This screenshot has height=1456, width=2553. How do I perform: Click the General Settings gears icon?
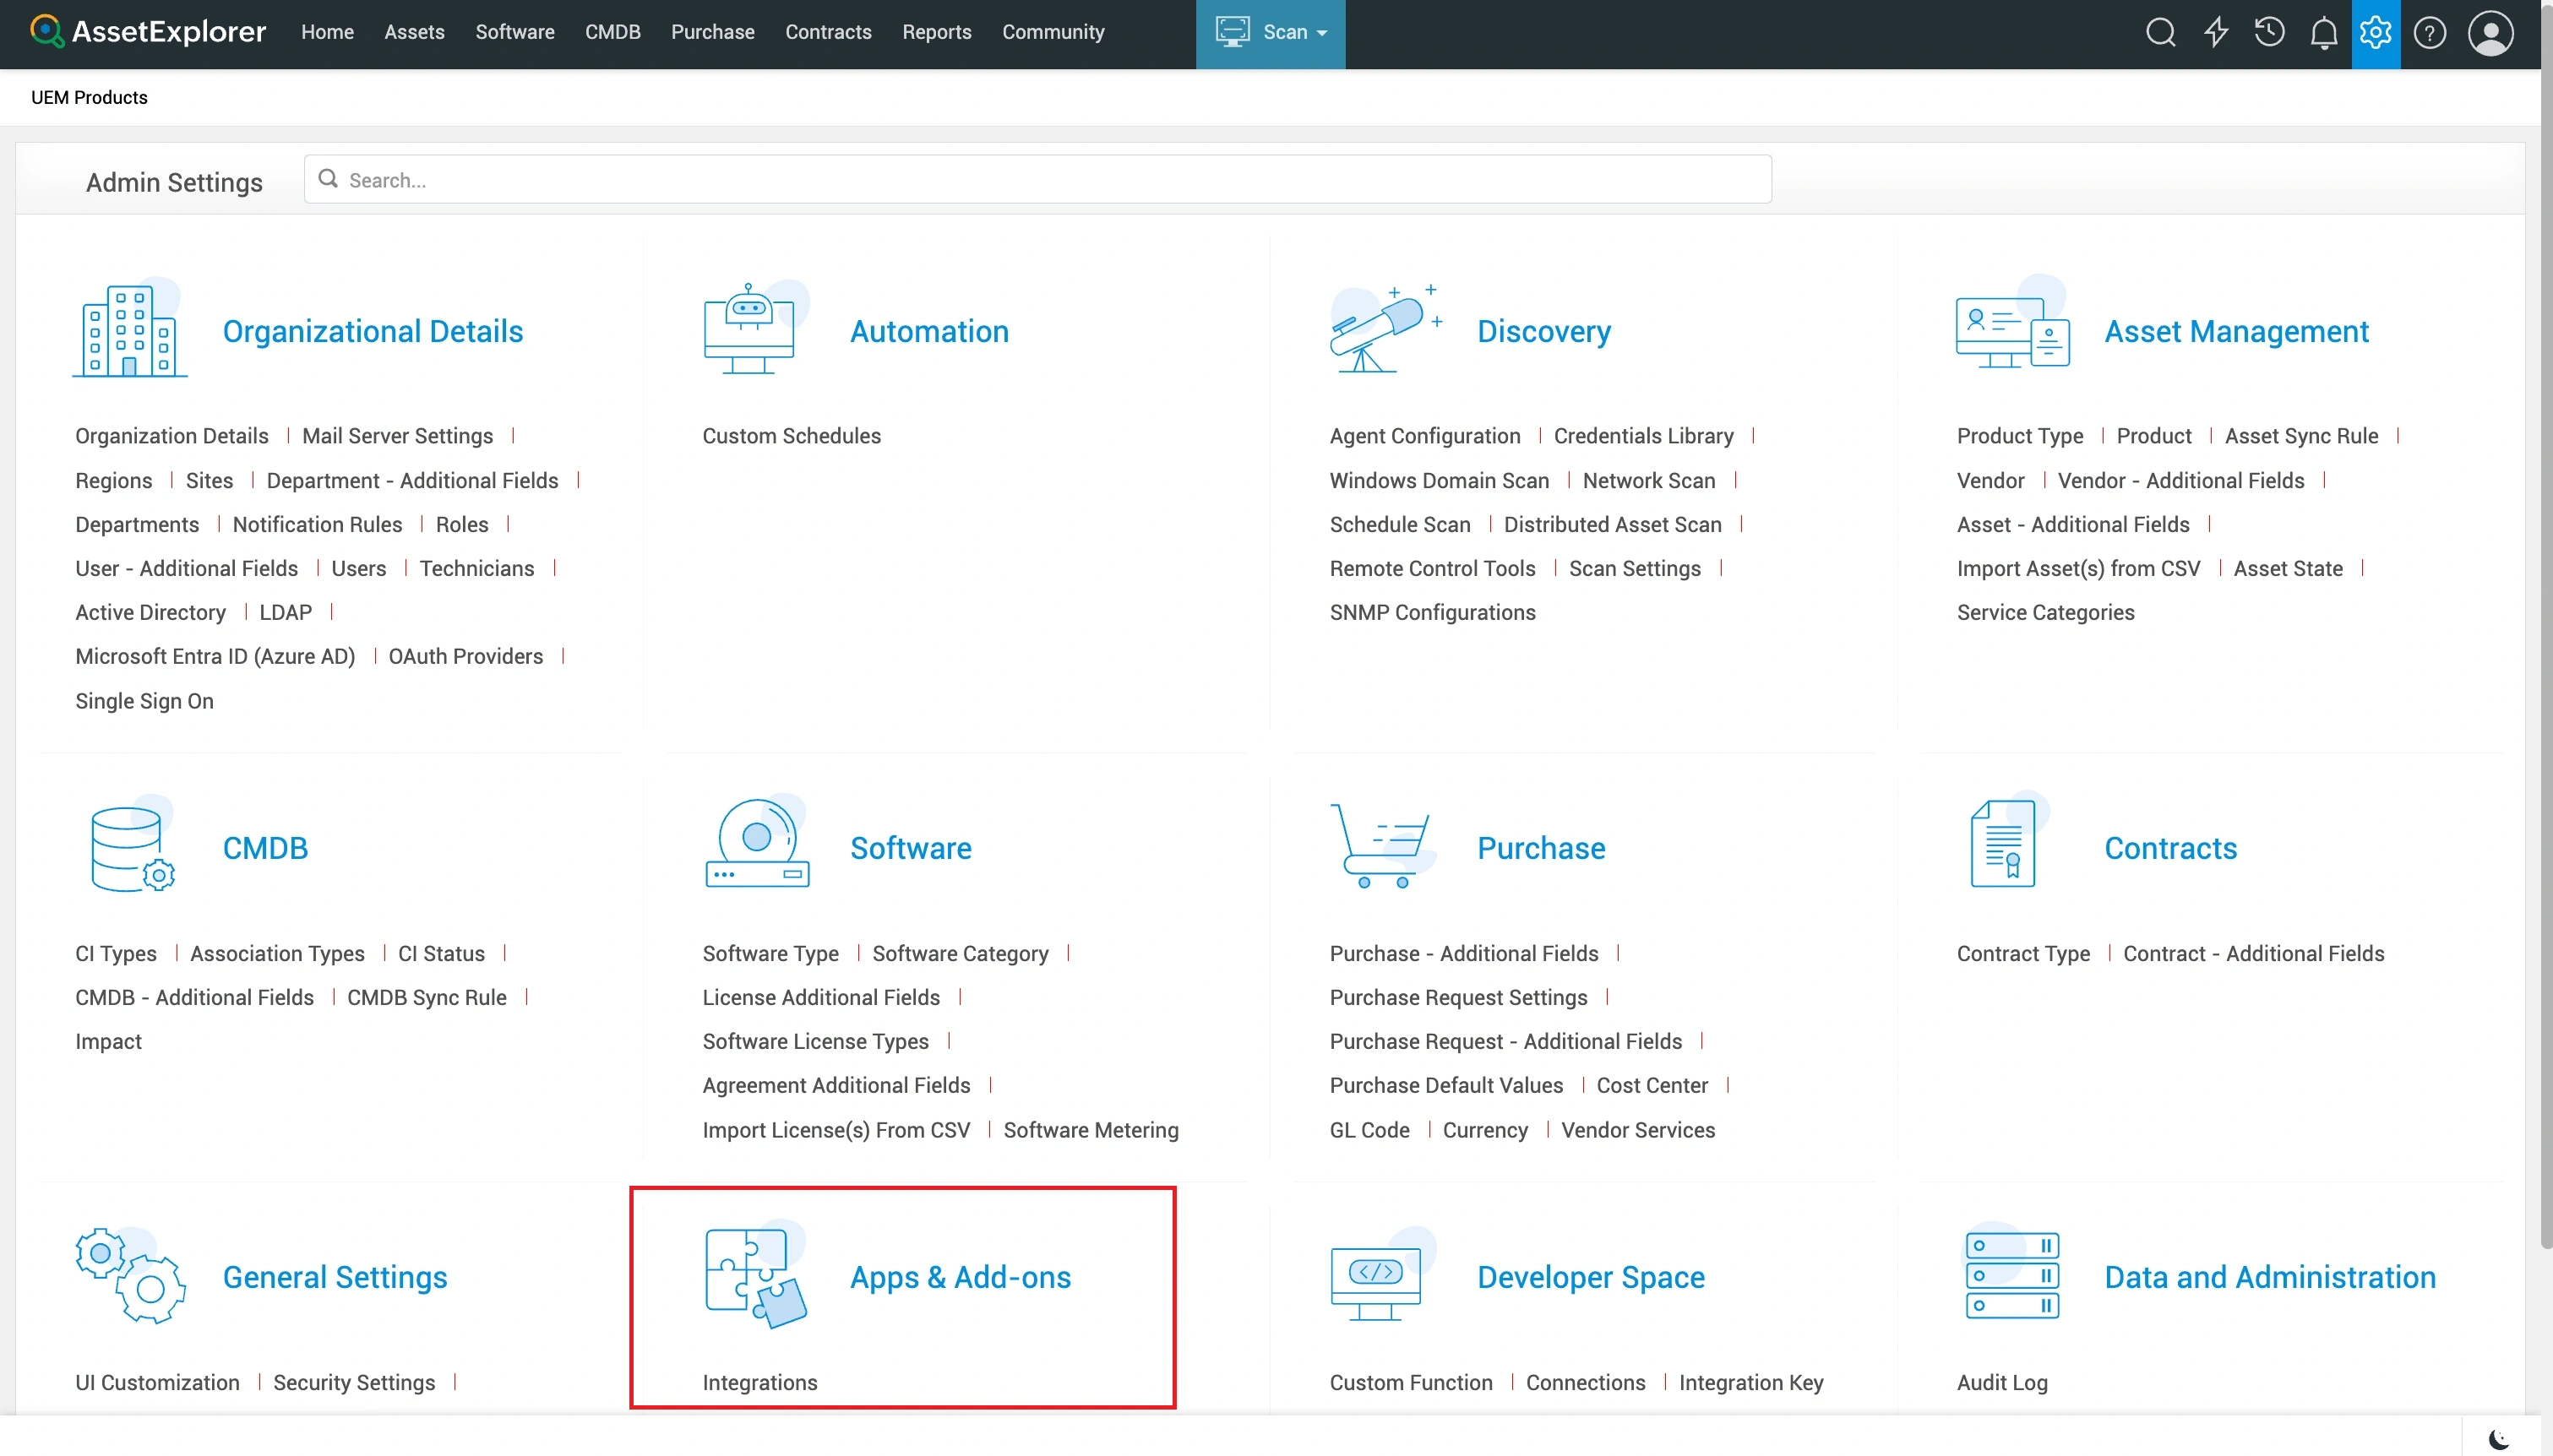point(130,1276)
